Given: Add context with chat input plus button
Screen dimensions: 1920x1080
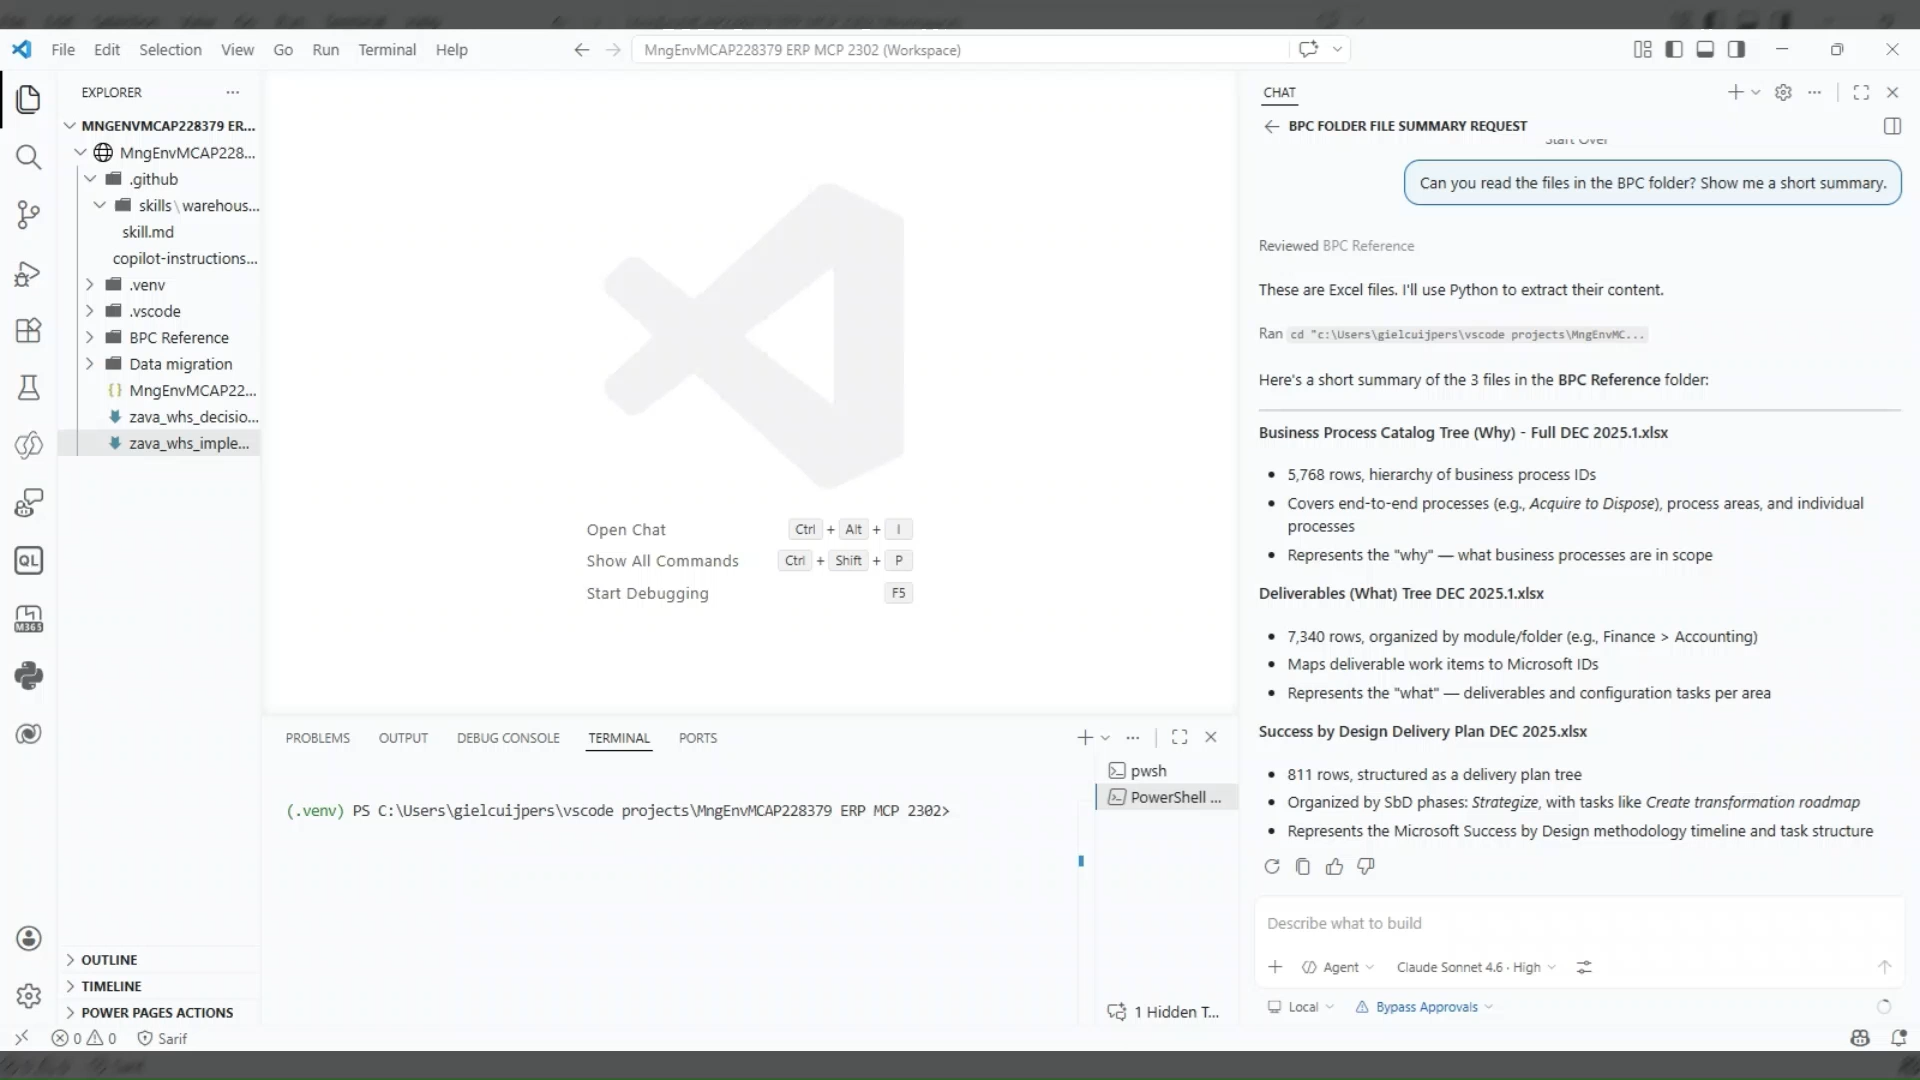Looking at the screenshot, I should [x=1275, y=967].
